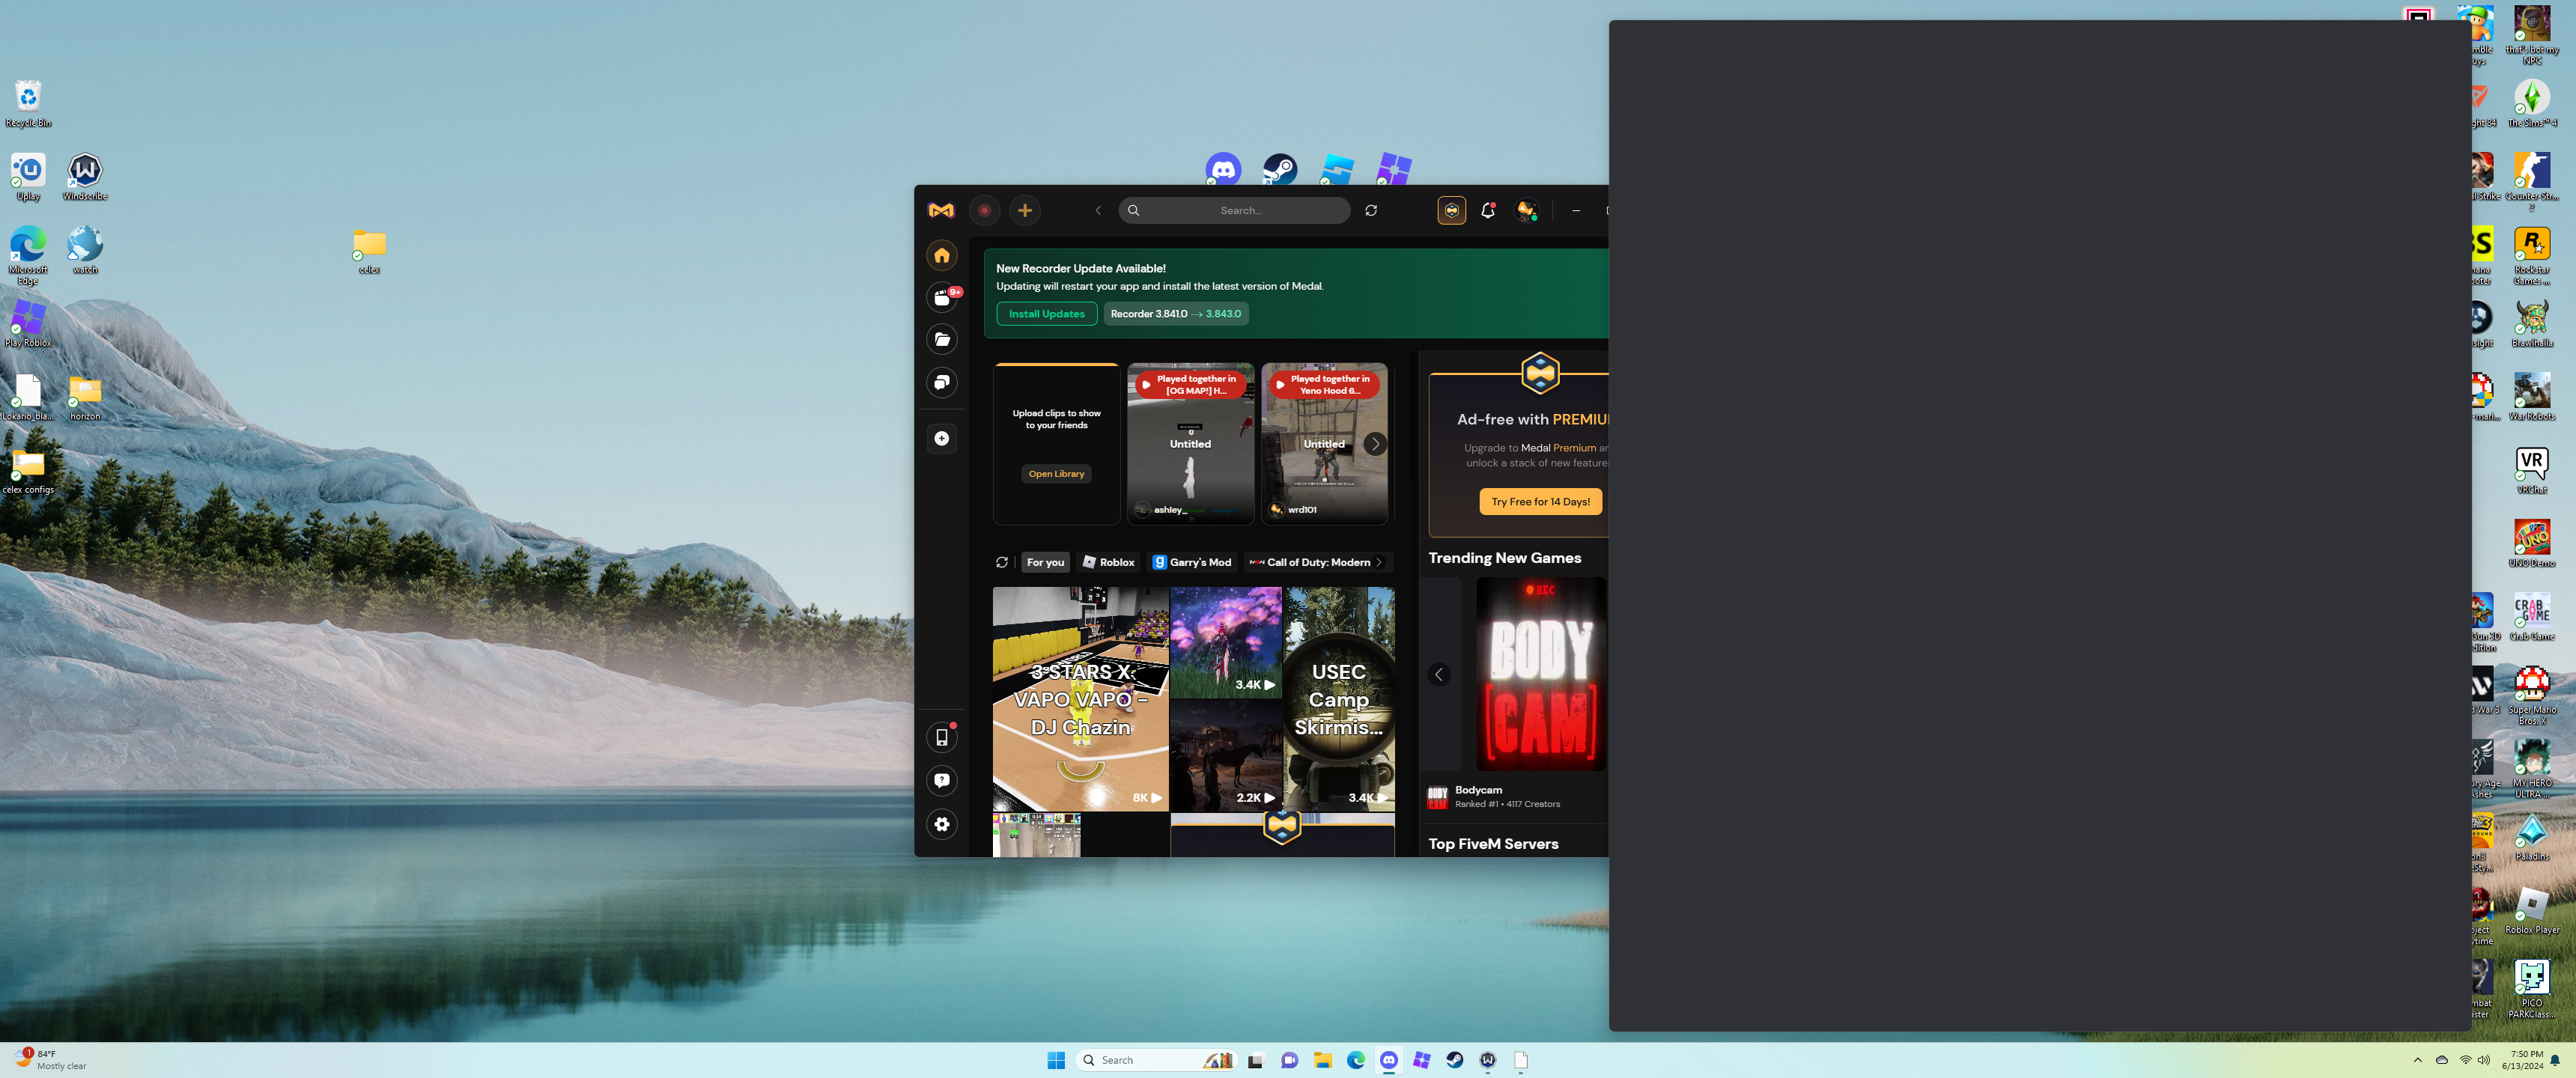Show next friend clips with right arrow

pyautogui.click(x=1375, y=444)
